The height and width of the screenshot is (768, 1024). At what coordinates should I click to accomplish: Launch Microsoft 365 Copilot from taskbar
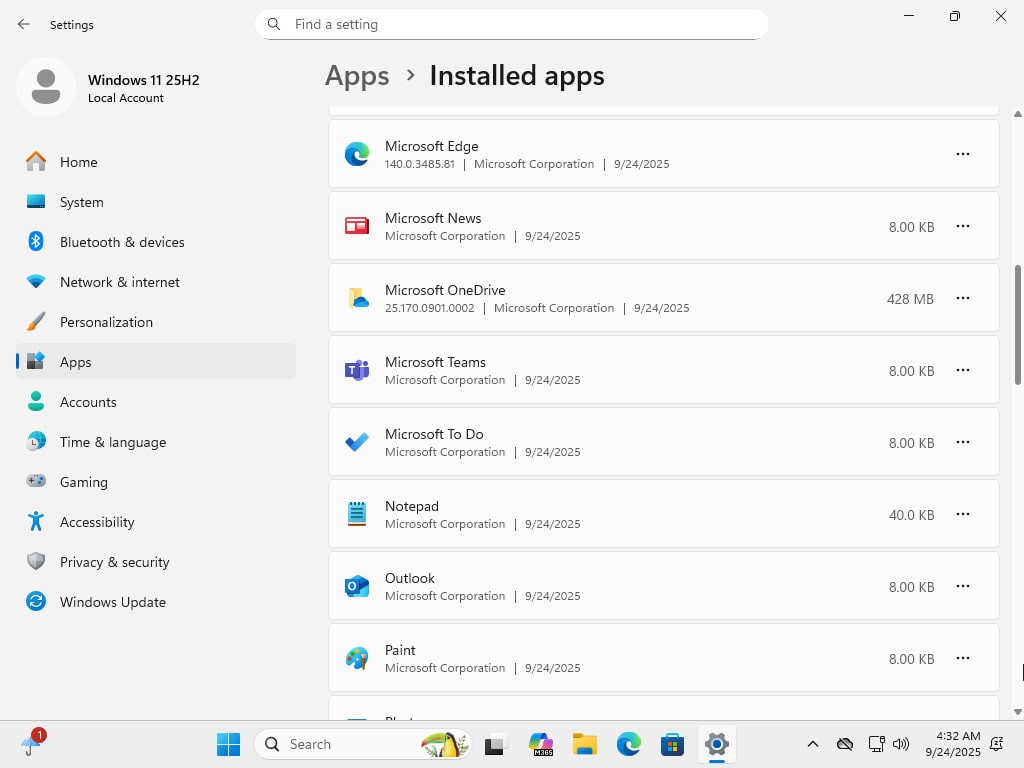(541, 744)
